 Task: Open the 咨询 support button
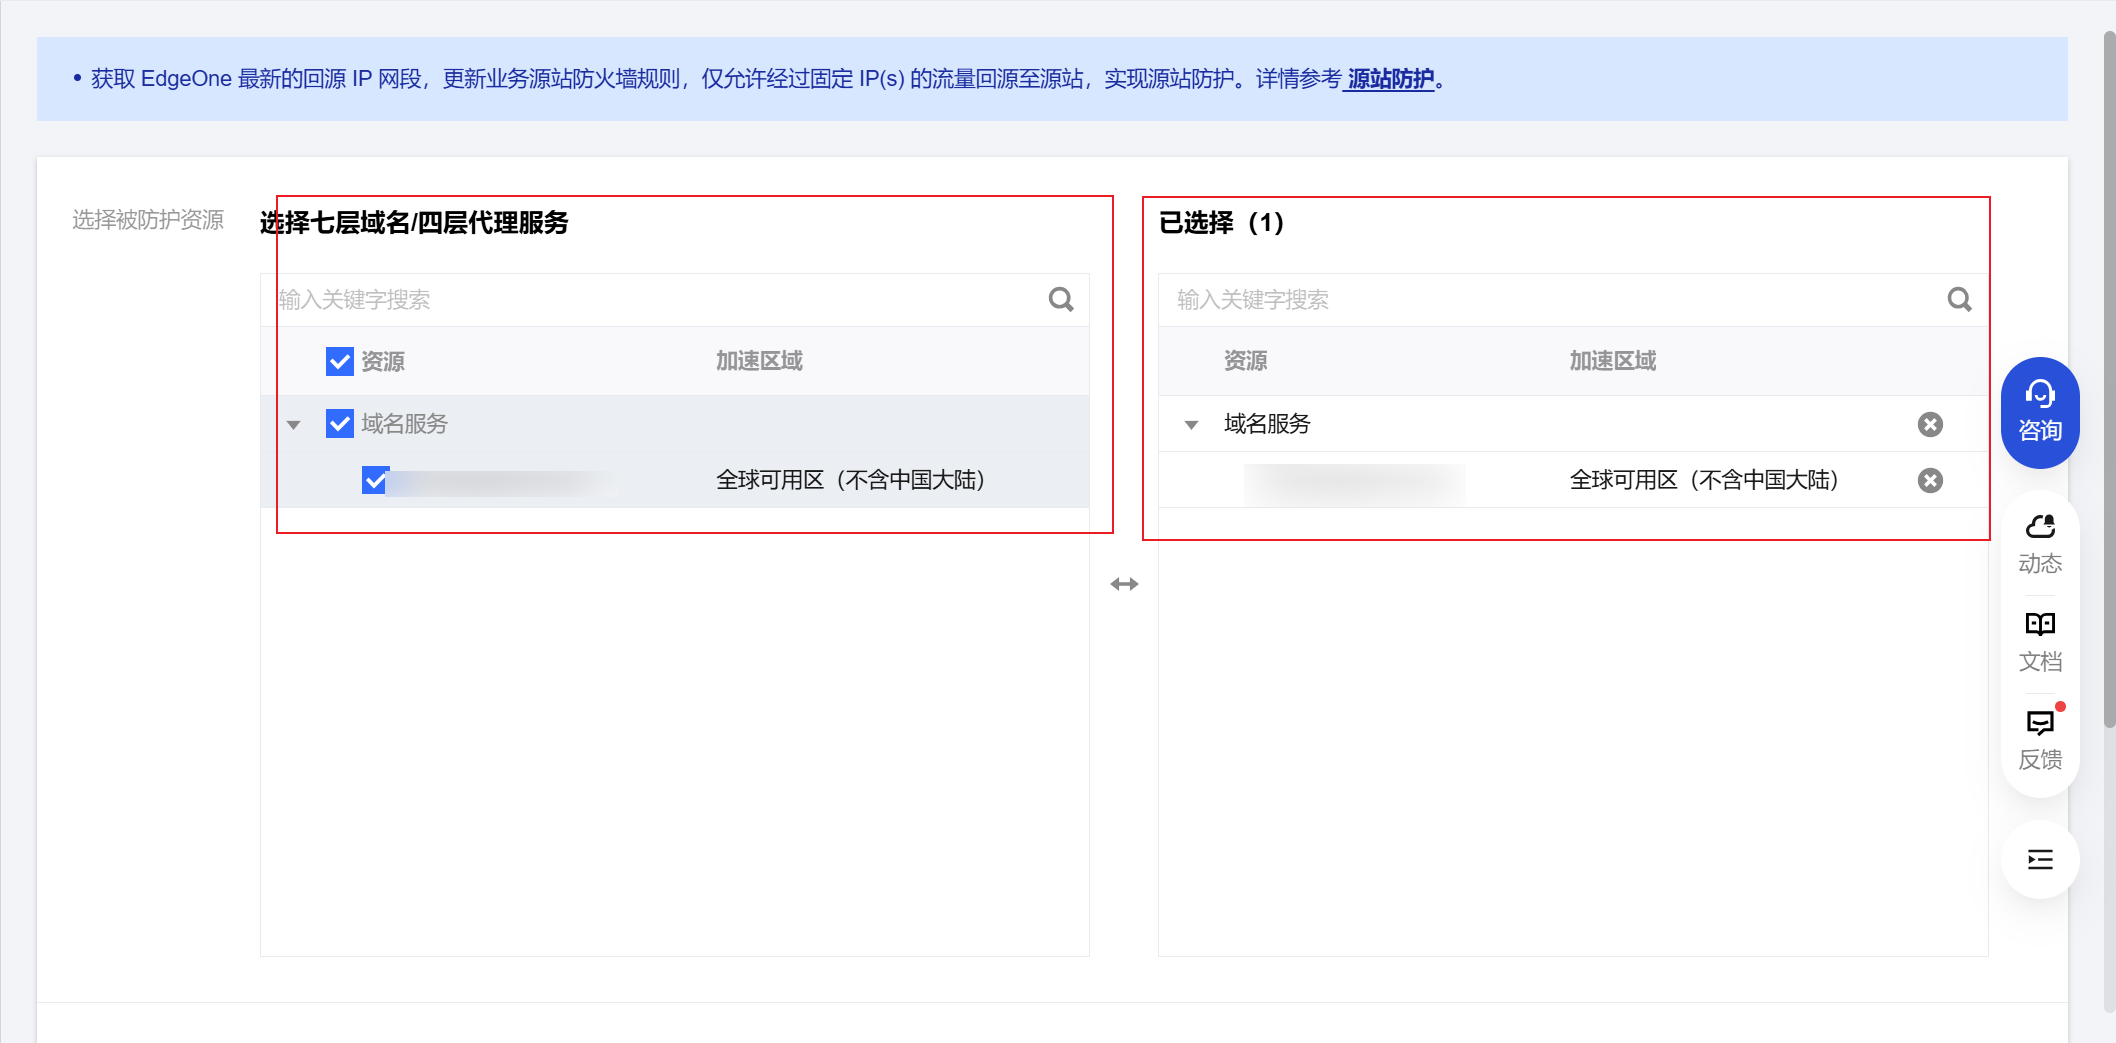(2040, 412)
